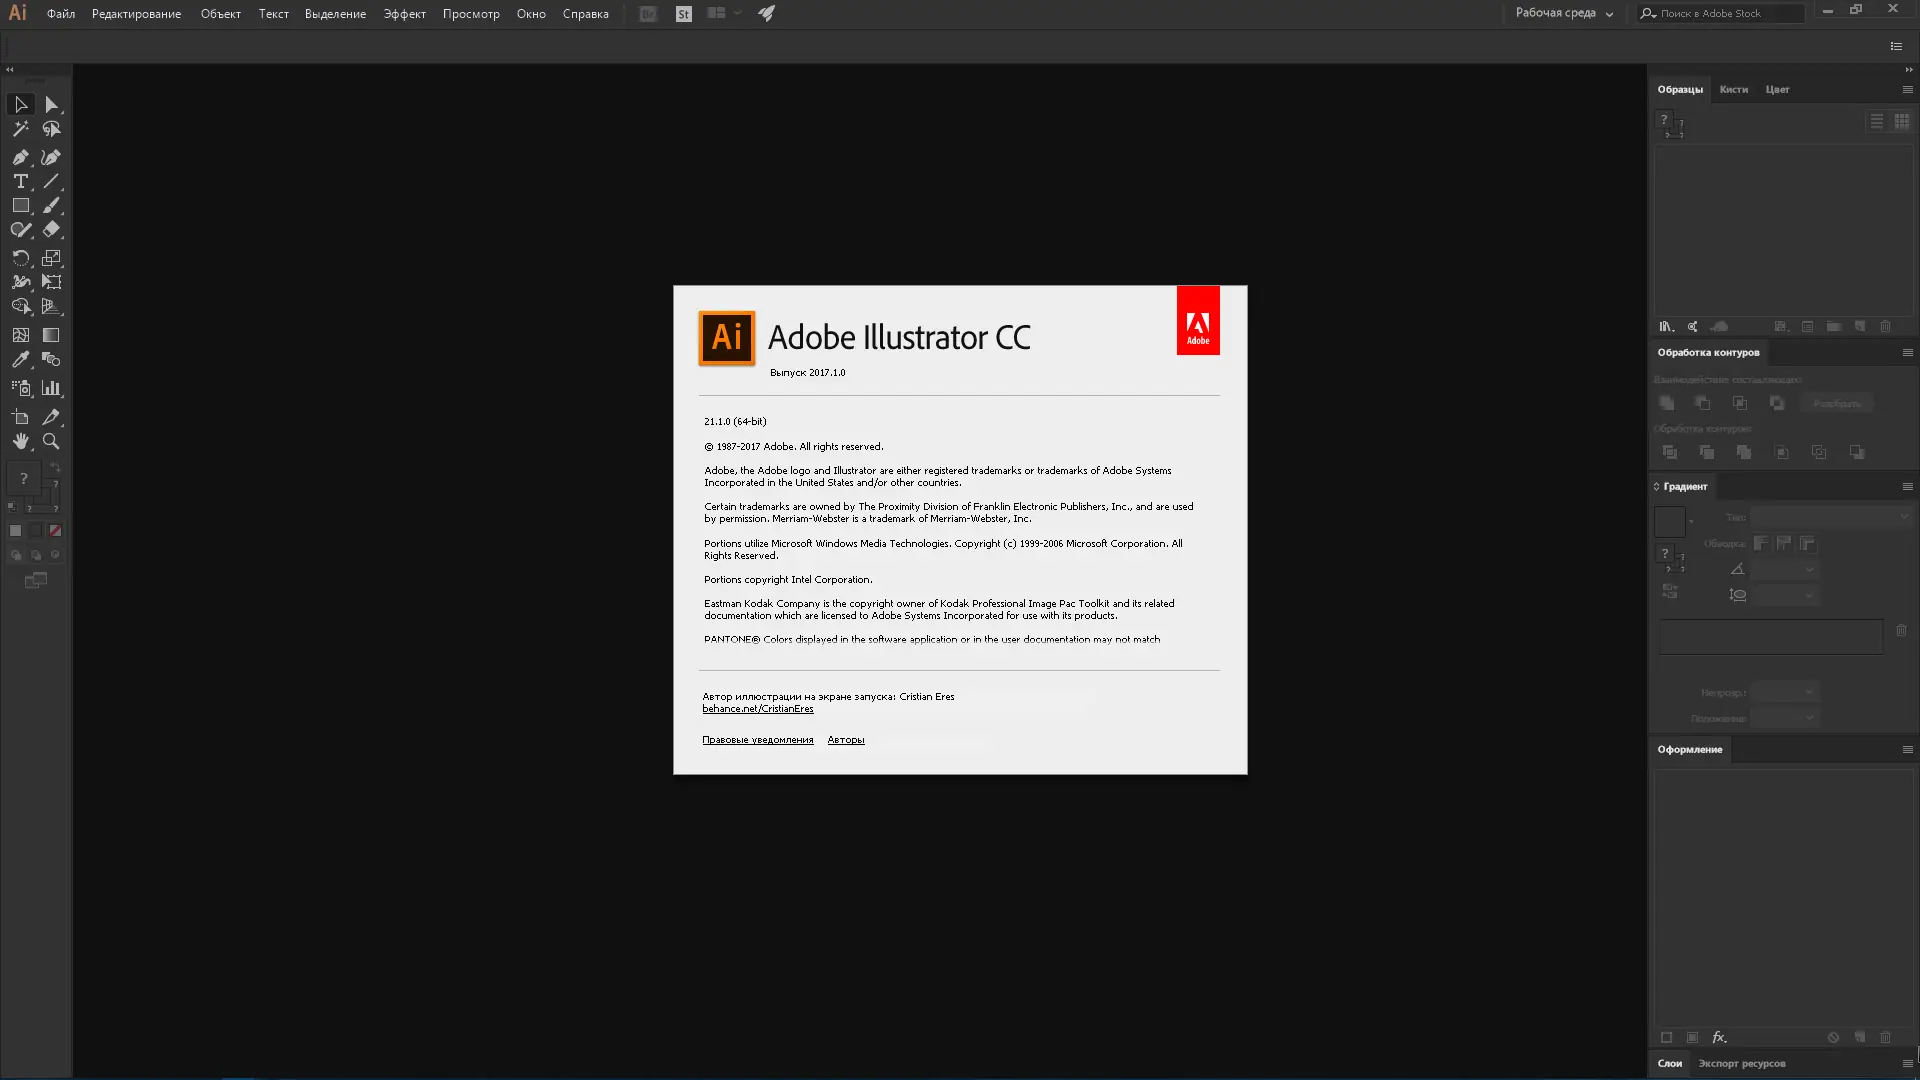
Task: Pick the Magic Wand tool
Action: coord(20,129)
